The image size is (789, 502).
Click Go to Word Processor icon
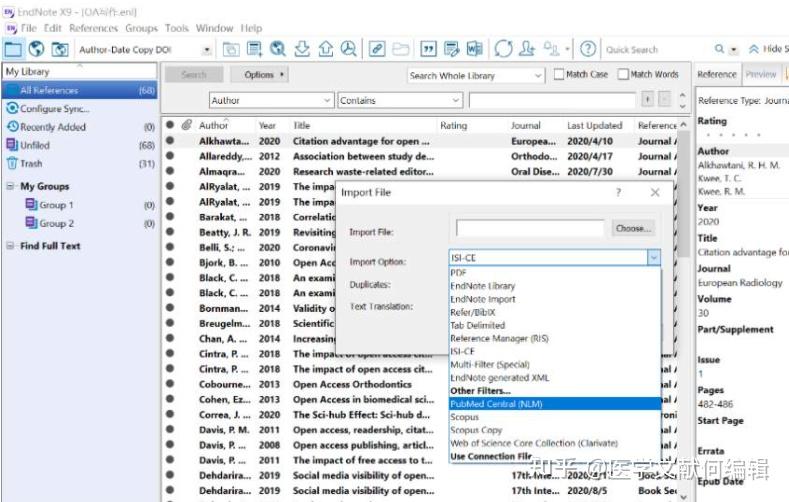(475, 49)
